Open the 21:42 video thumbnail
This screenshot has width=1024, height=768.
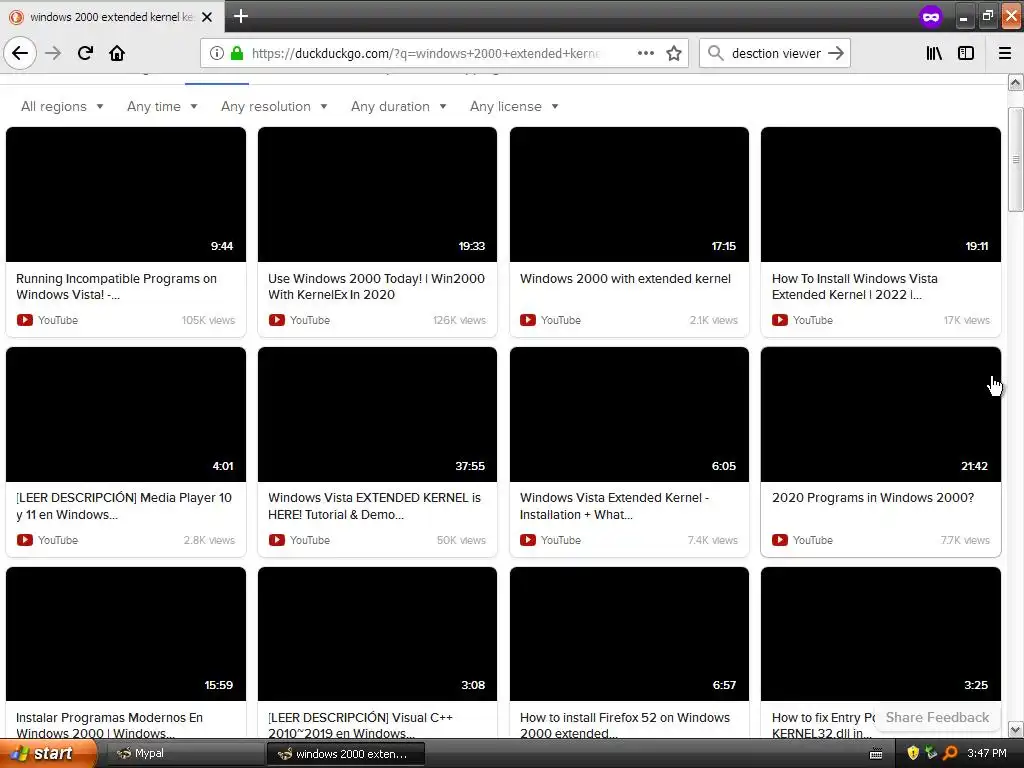pyautogui.click(x=880, y=415)
